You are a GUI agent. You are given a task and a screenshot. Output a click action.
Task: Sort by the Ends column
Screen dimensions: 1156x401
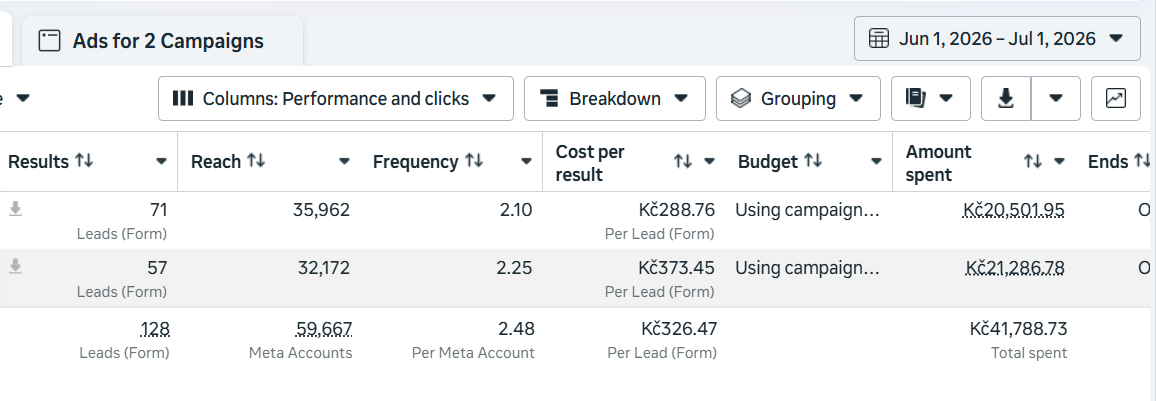[1142, 161]
